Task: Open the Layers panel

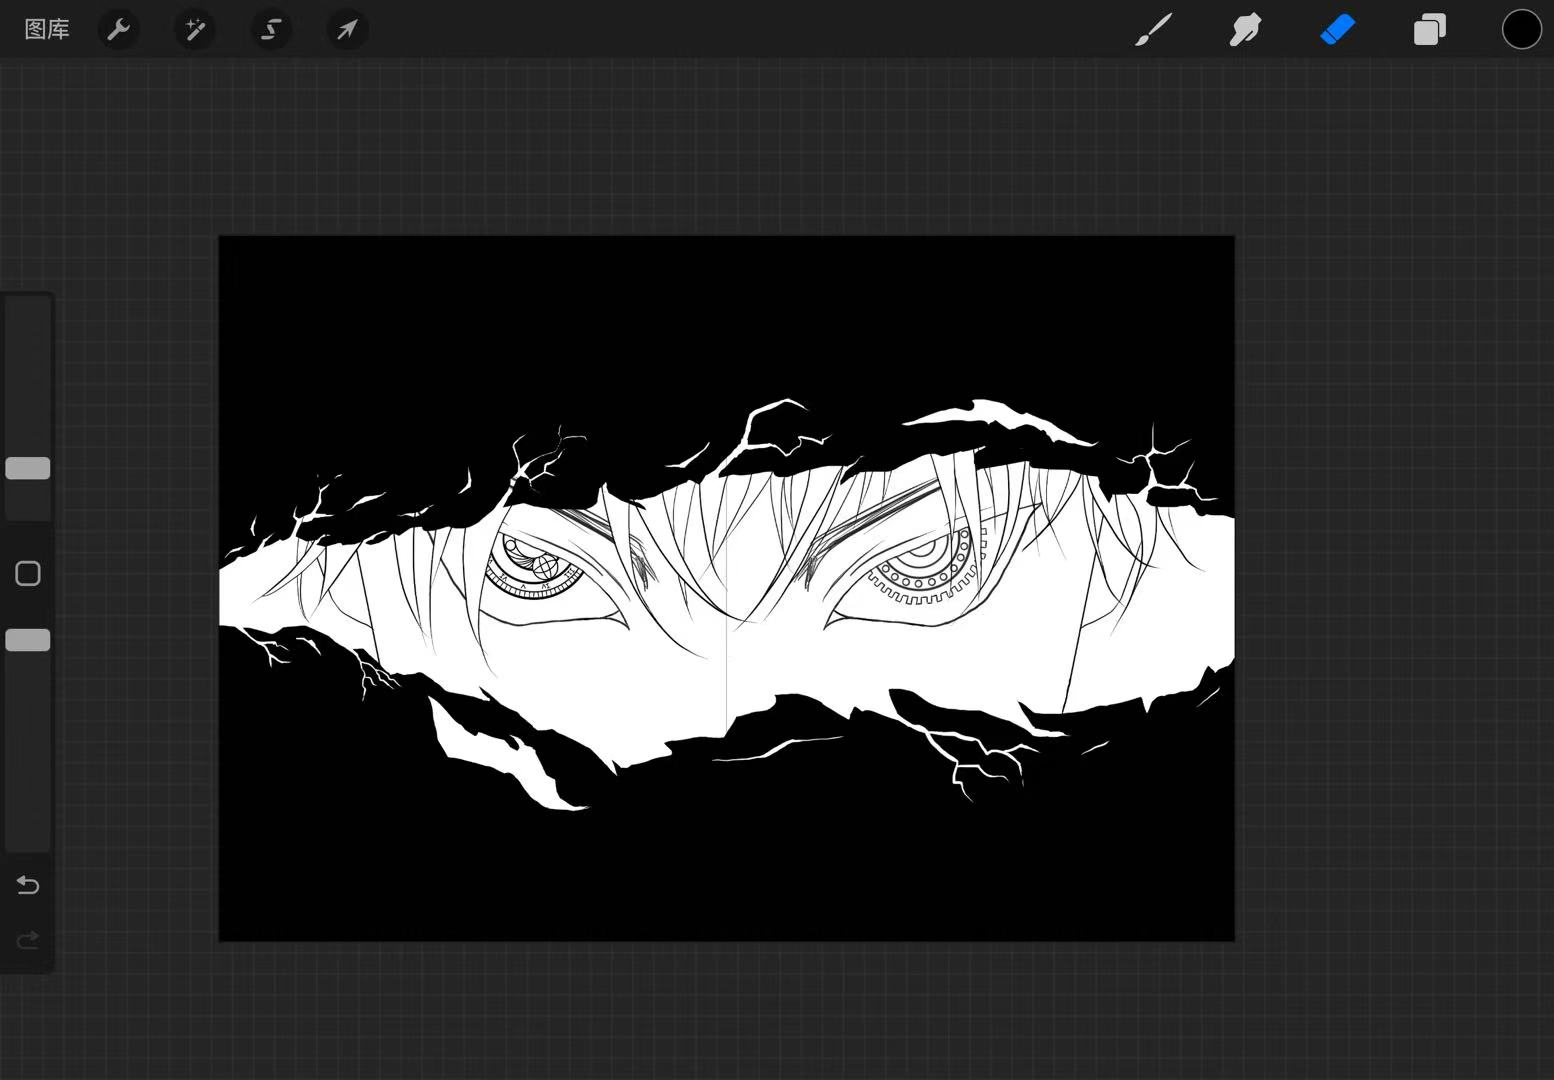Action: pos(1429,30)
